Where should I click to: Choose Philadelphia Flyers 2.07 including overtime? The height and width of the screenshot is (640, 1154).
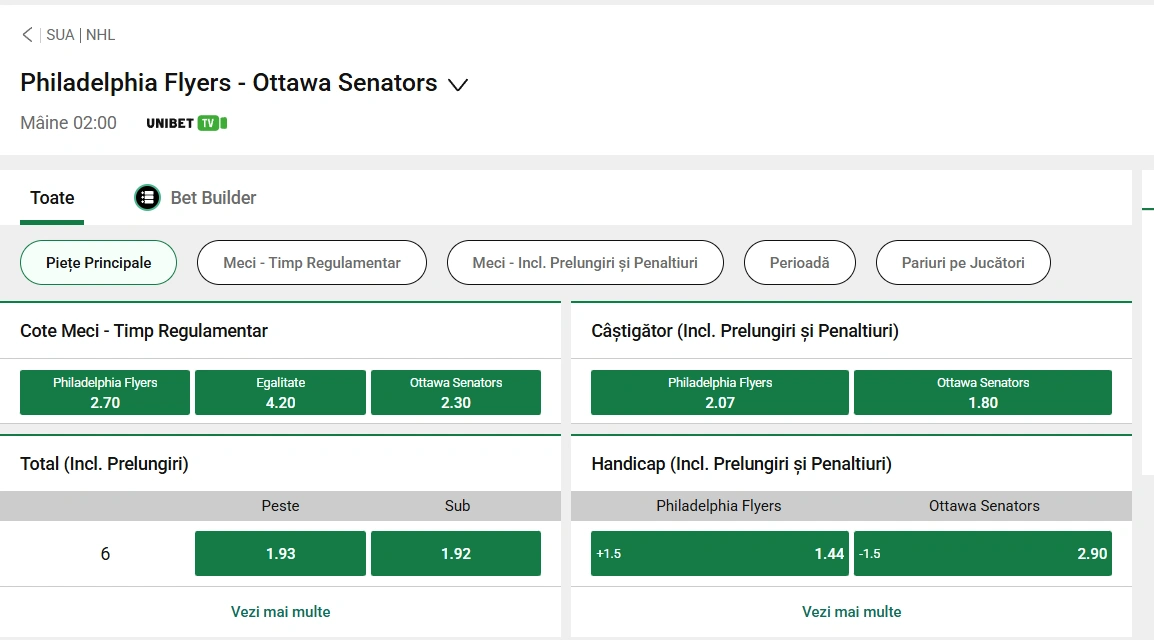[719, 392]
